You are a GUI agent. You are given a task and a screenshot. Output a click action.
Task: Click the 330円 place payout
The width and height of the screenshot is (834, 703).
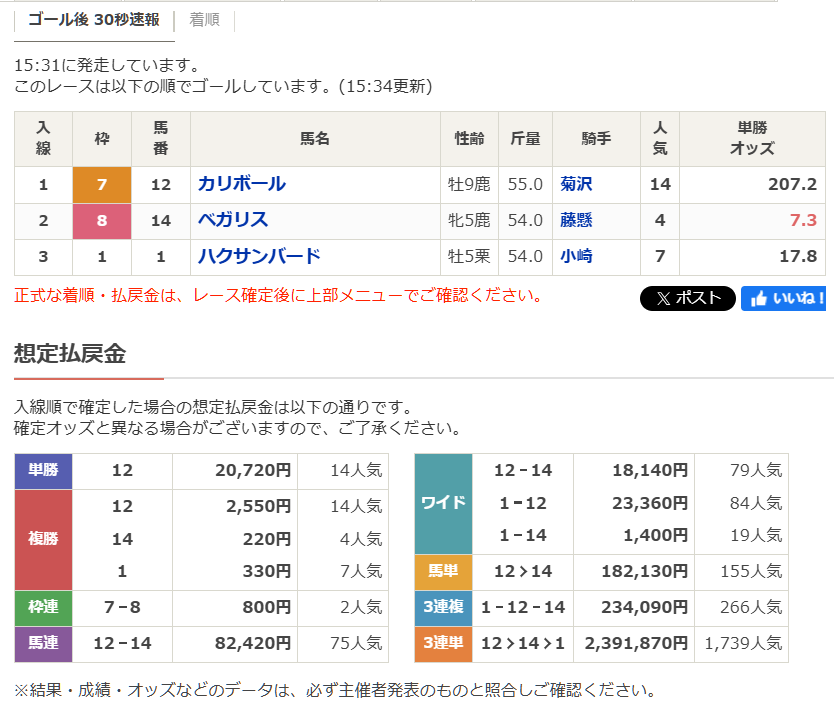pos(267,571)
